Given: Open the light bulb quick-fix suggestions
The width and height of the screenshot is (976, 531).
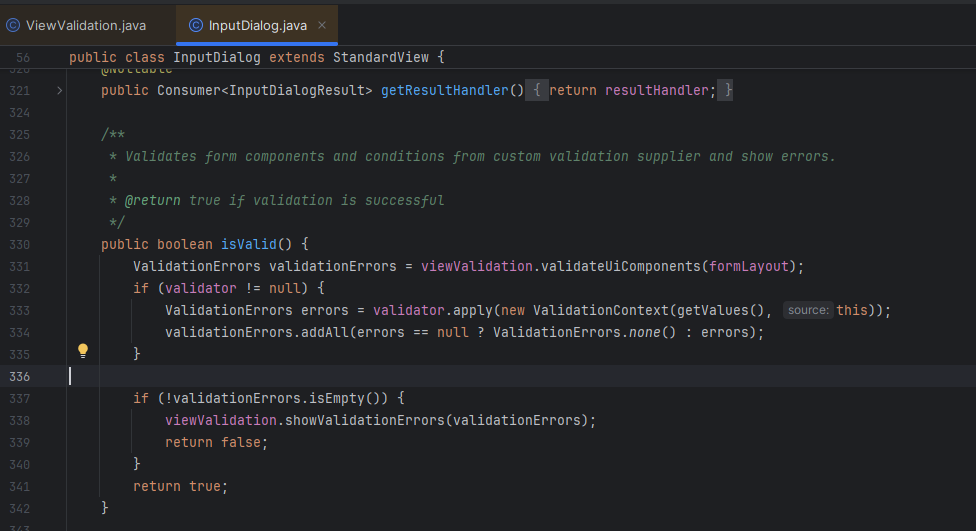Looking at the screenshot, I should (x=83, y=350).
